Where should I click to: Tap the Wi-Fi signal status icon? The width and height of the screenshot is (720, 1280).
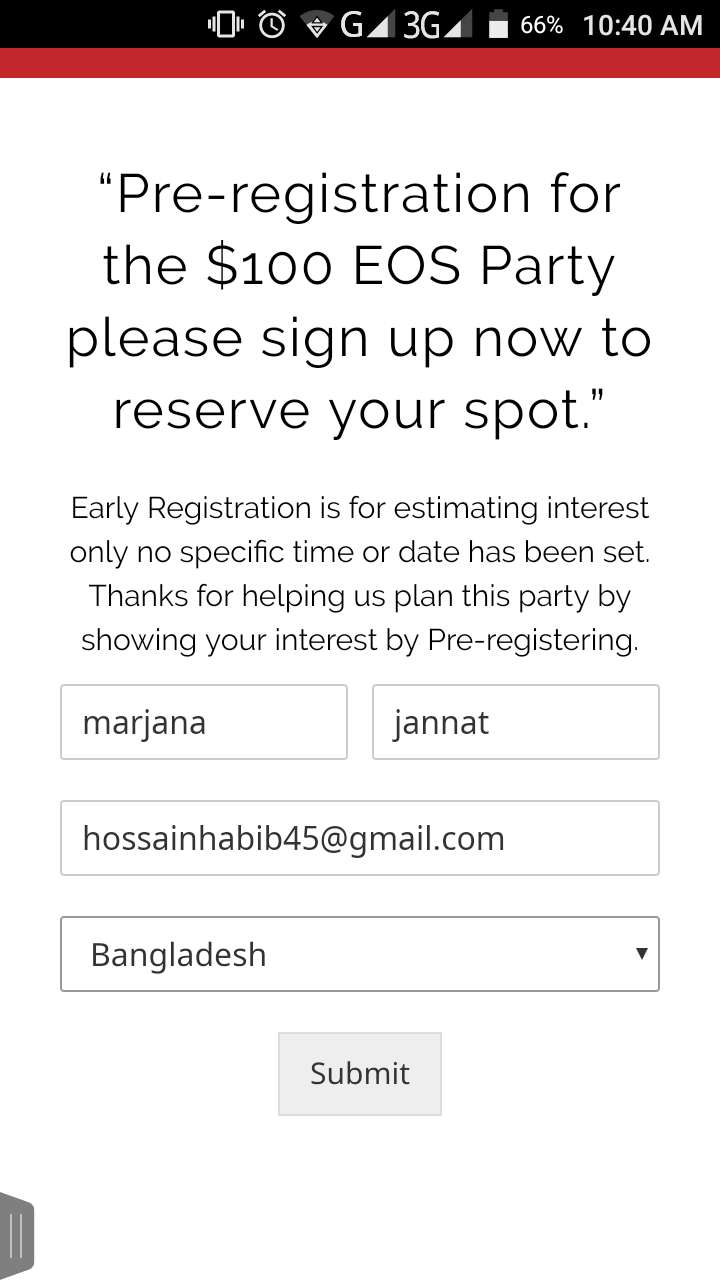pyautogui.click(x=316, y=25)
